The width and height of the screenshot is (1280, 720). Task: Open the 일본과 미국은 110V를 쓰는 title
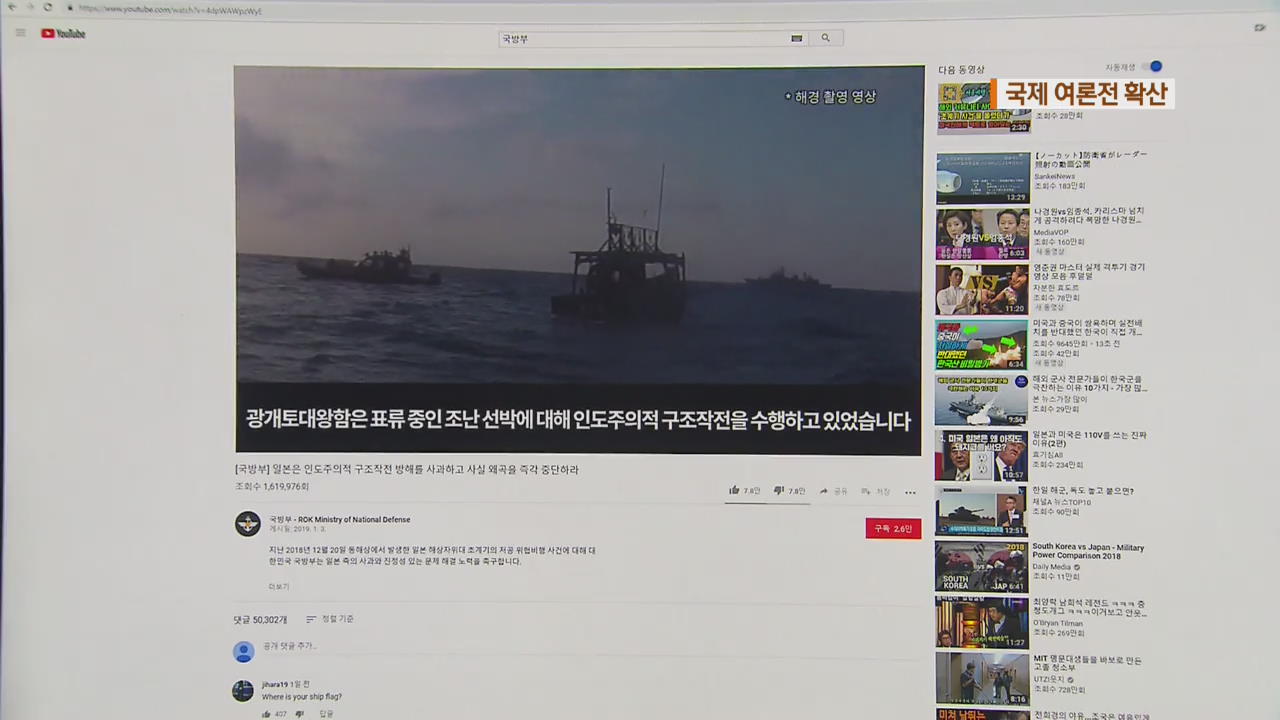click(1090, 439)
